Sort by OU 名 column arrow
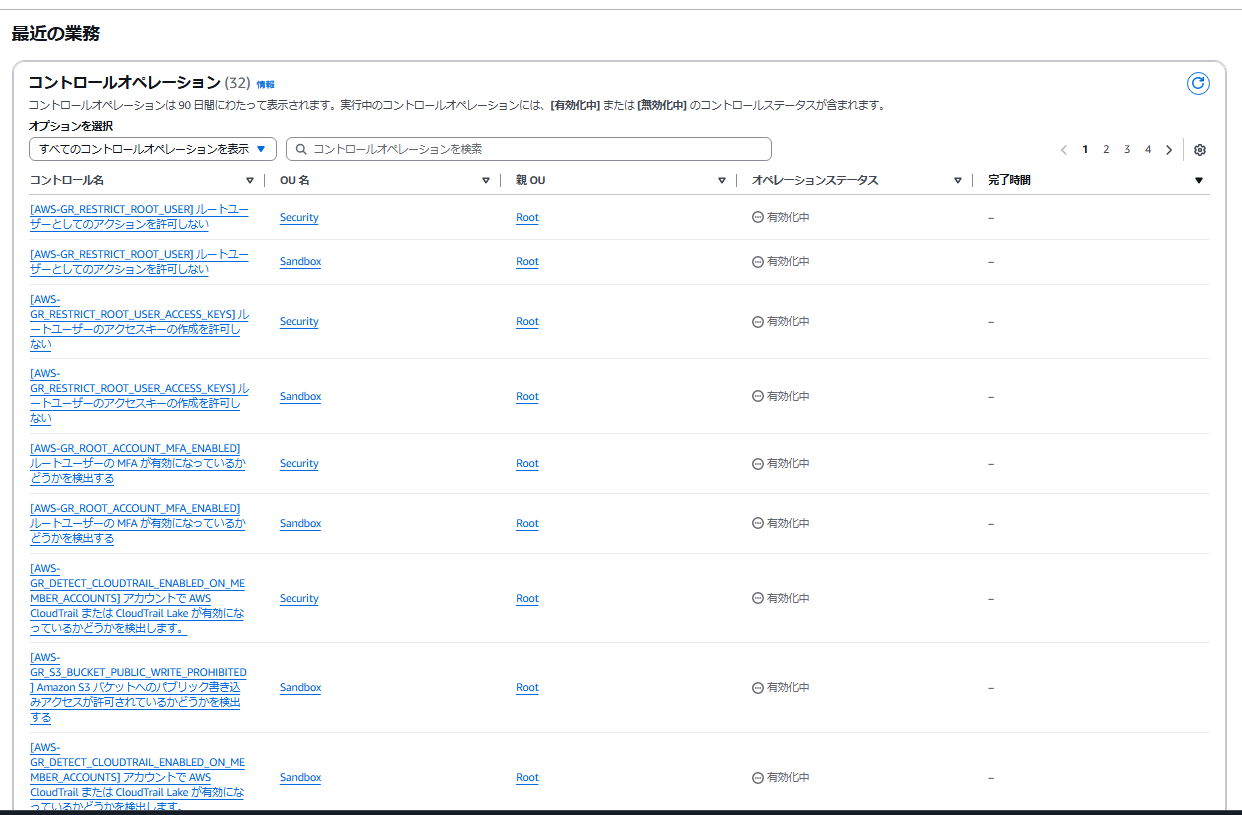Viewport: 1242px width, 815px height. pyautogui.click(x=486, y=181)
